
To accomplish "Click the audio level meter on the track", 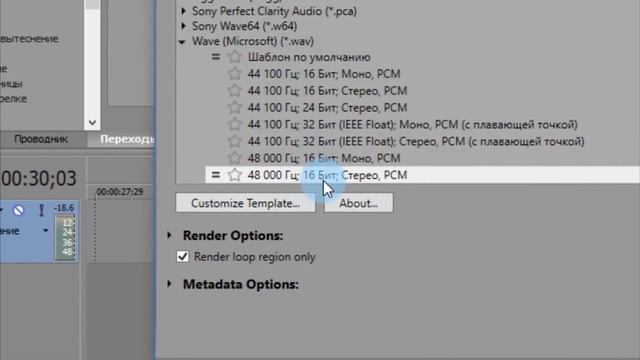I will tap(65, 238).
